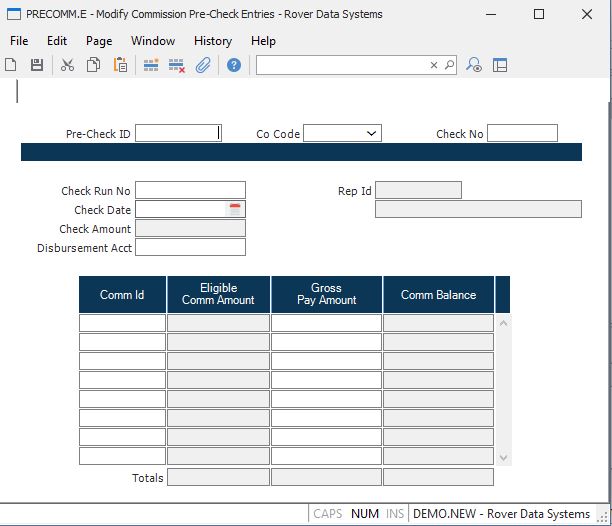The height and width of the screenshot is (526, 612).
Task: Click the Delete row toolbar icon
Action: (177, 65)
